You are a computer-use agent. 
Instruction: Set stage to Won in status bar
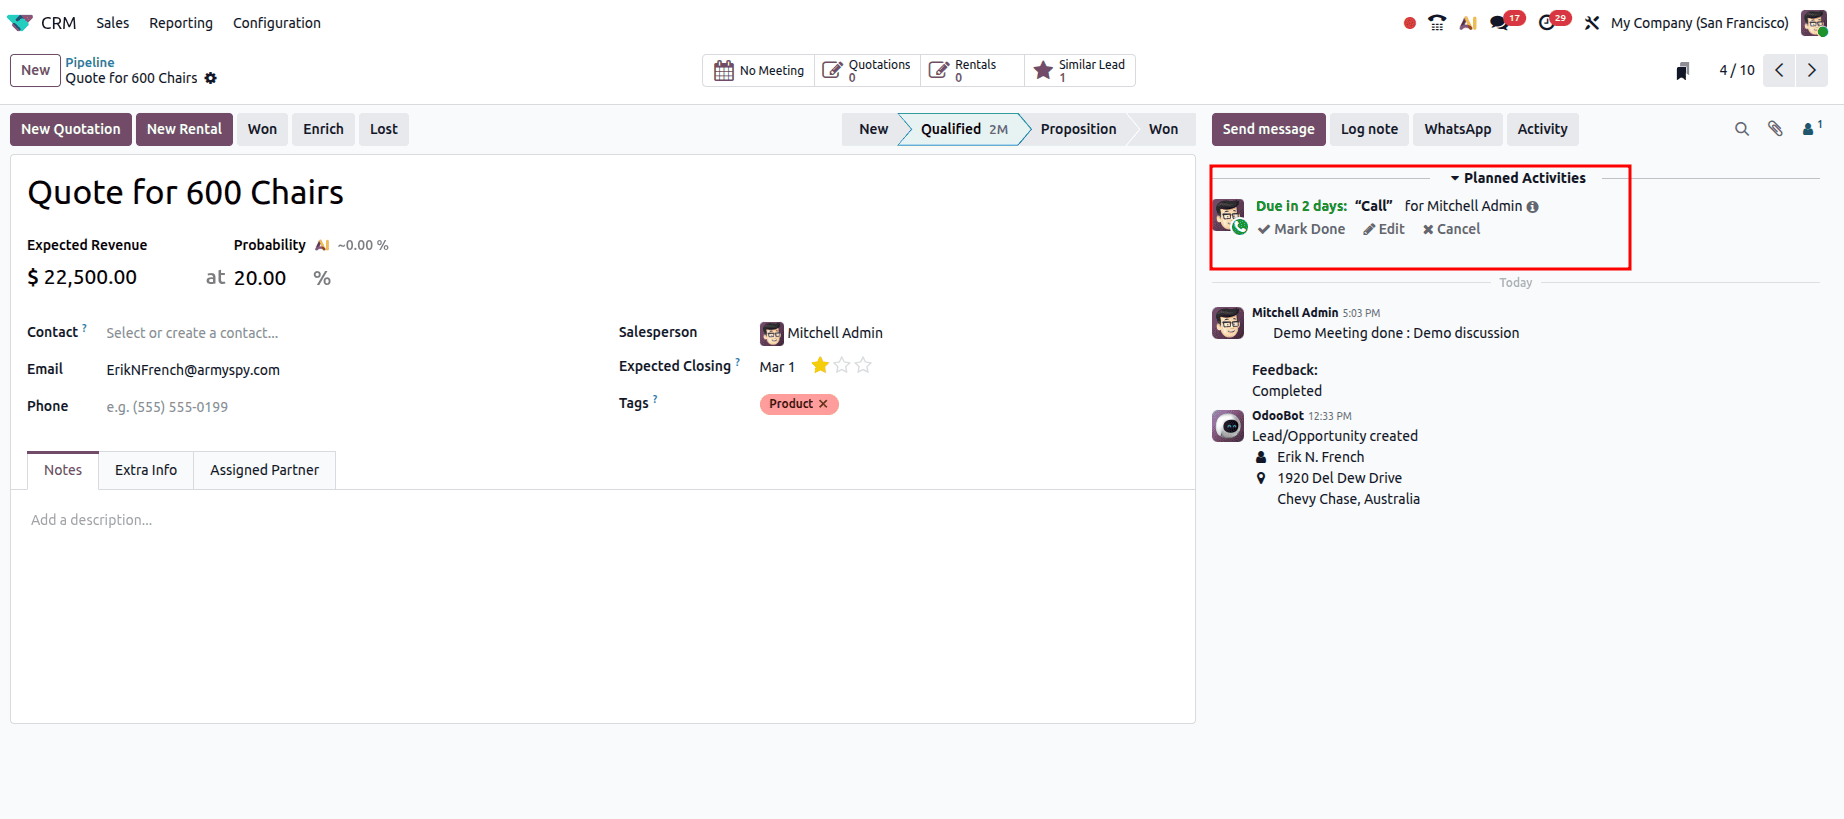coord(1163,129)
